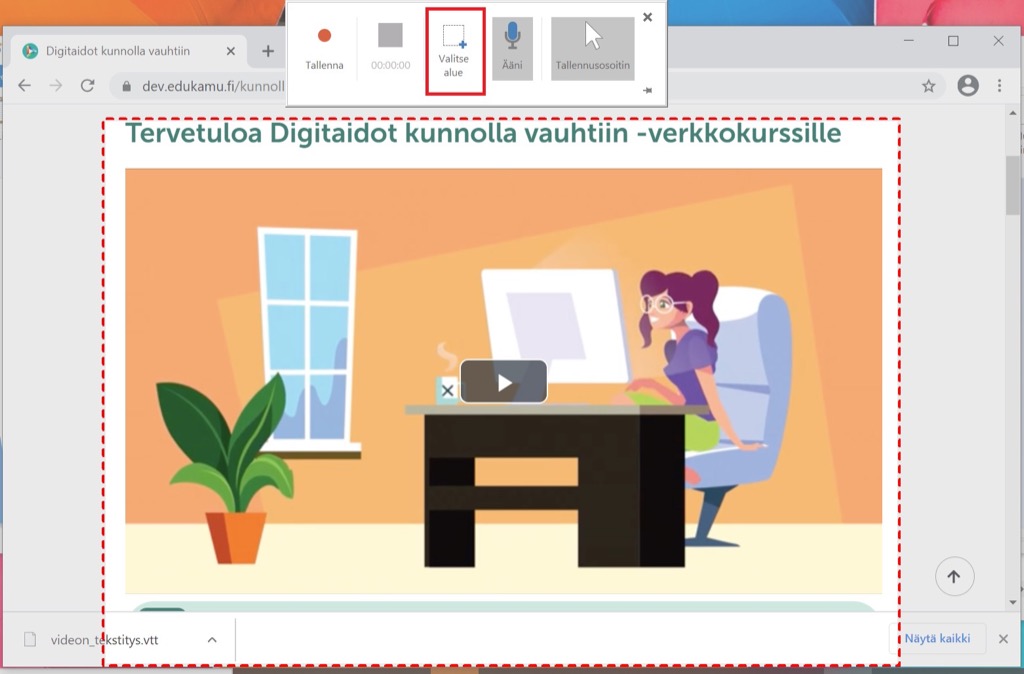The width and height of the screenshot is (1024, 674).
Task: Open Chrome's three-dot menu
Action: (x=999, y=86)
